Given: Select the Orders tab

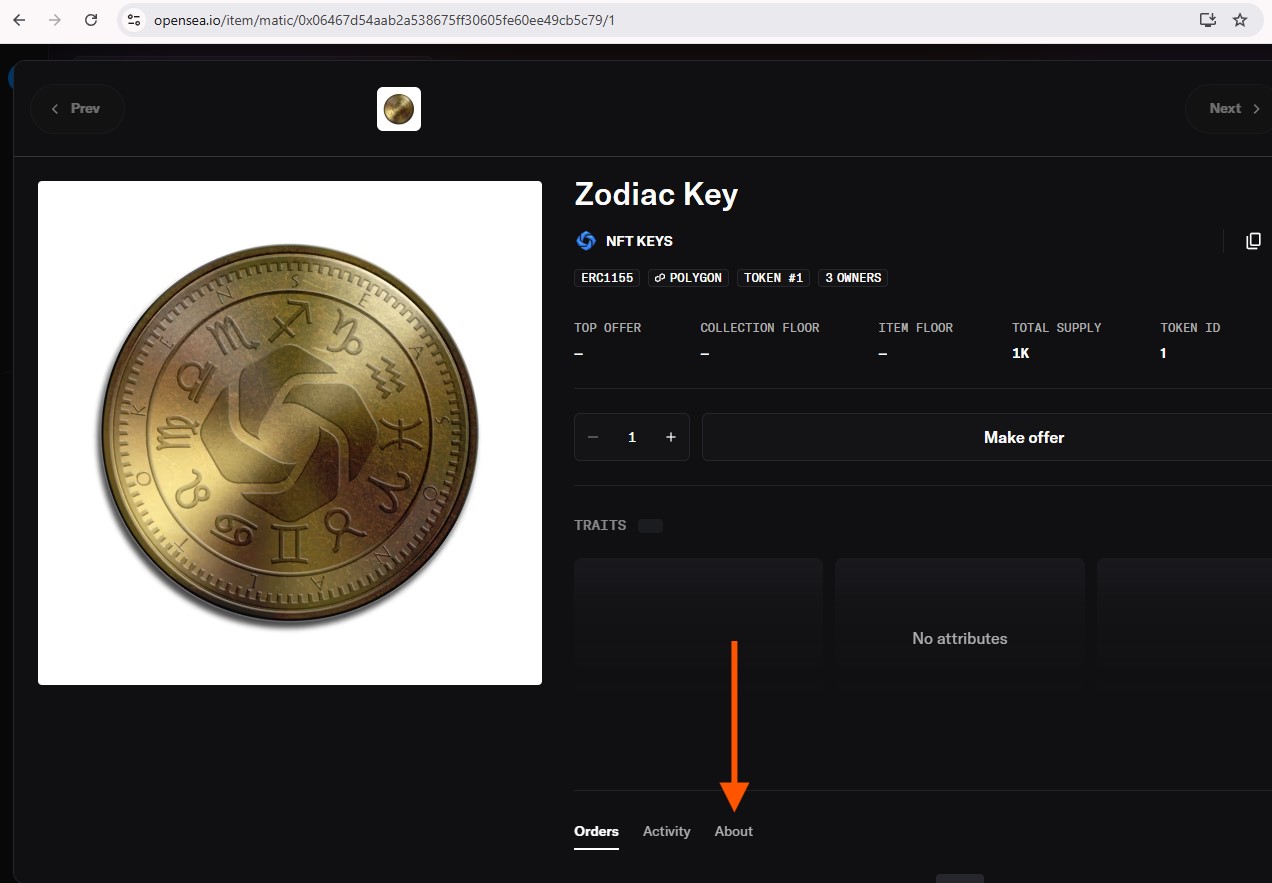Looking at the screenshot, I should 596,832.
